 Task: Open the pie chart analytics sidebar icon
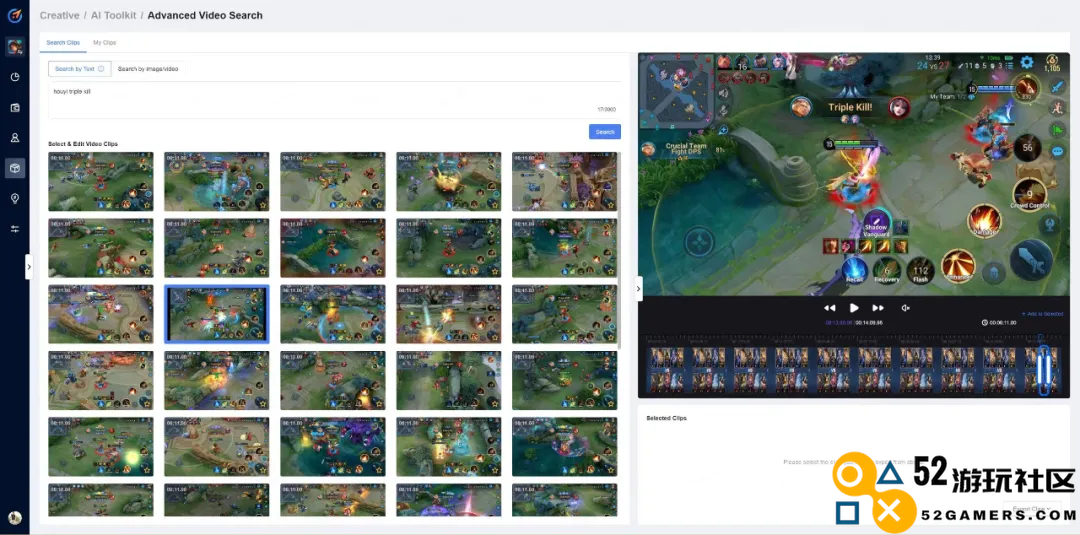[x=15, y=77]
